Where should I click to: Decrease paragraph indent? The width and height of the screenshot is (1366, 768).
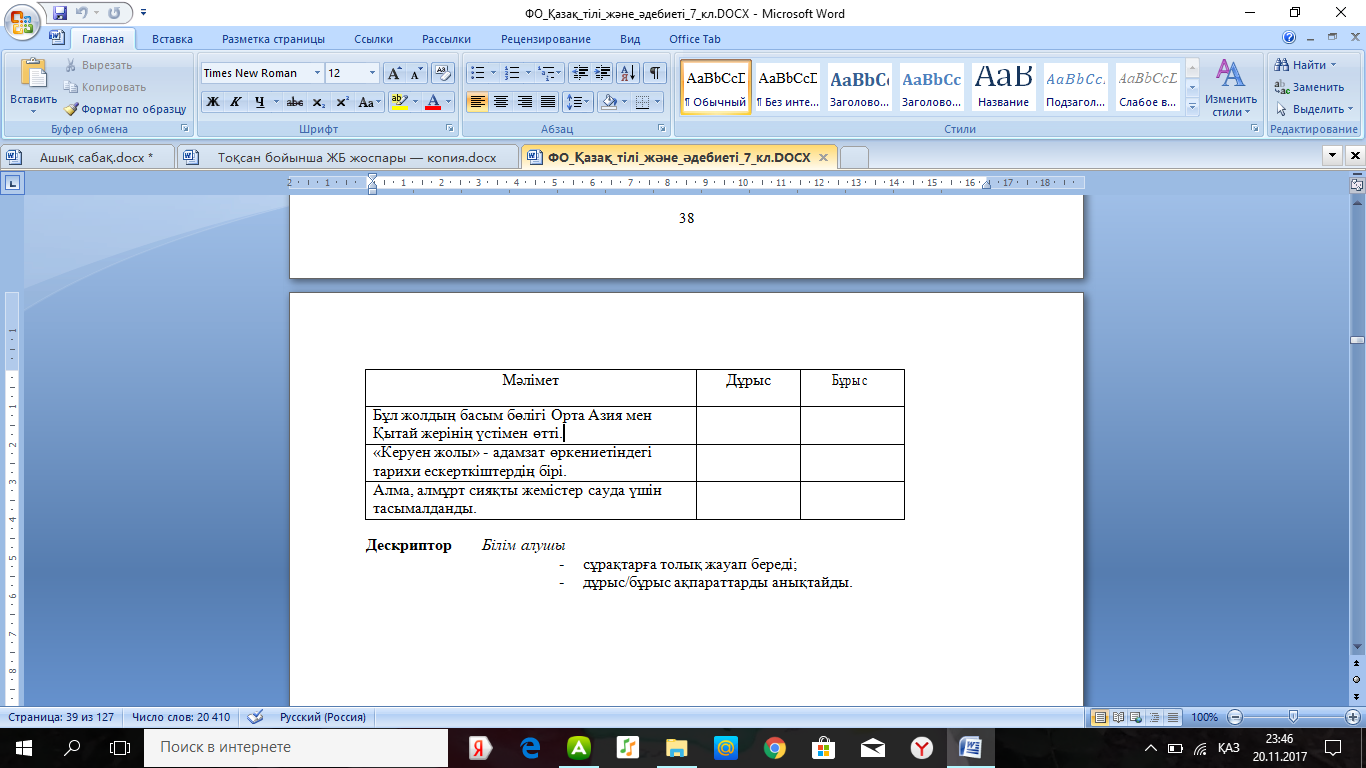click(x=580, y=73)
